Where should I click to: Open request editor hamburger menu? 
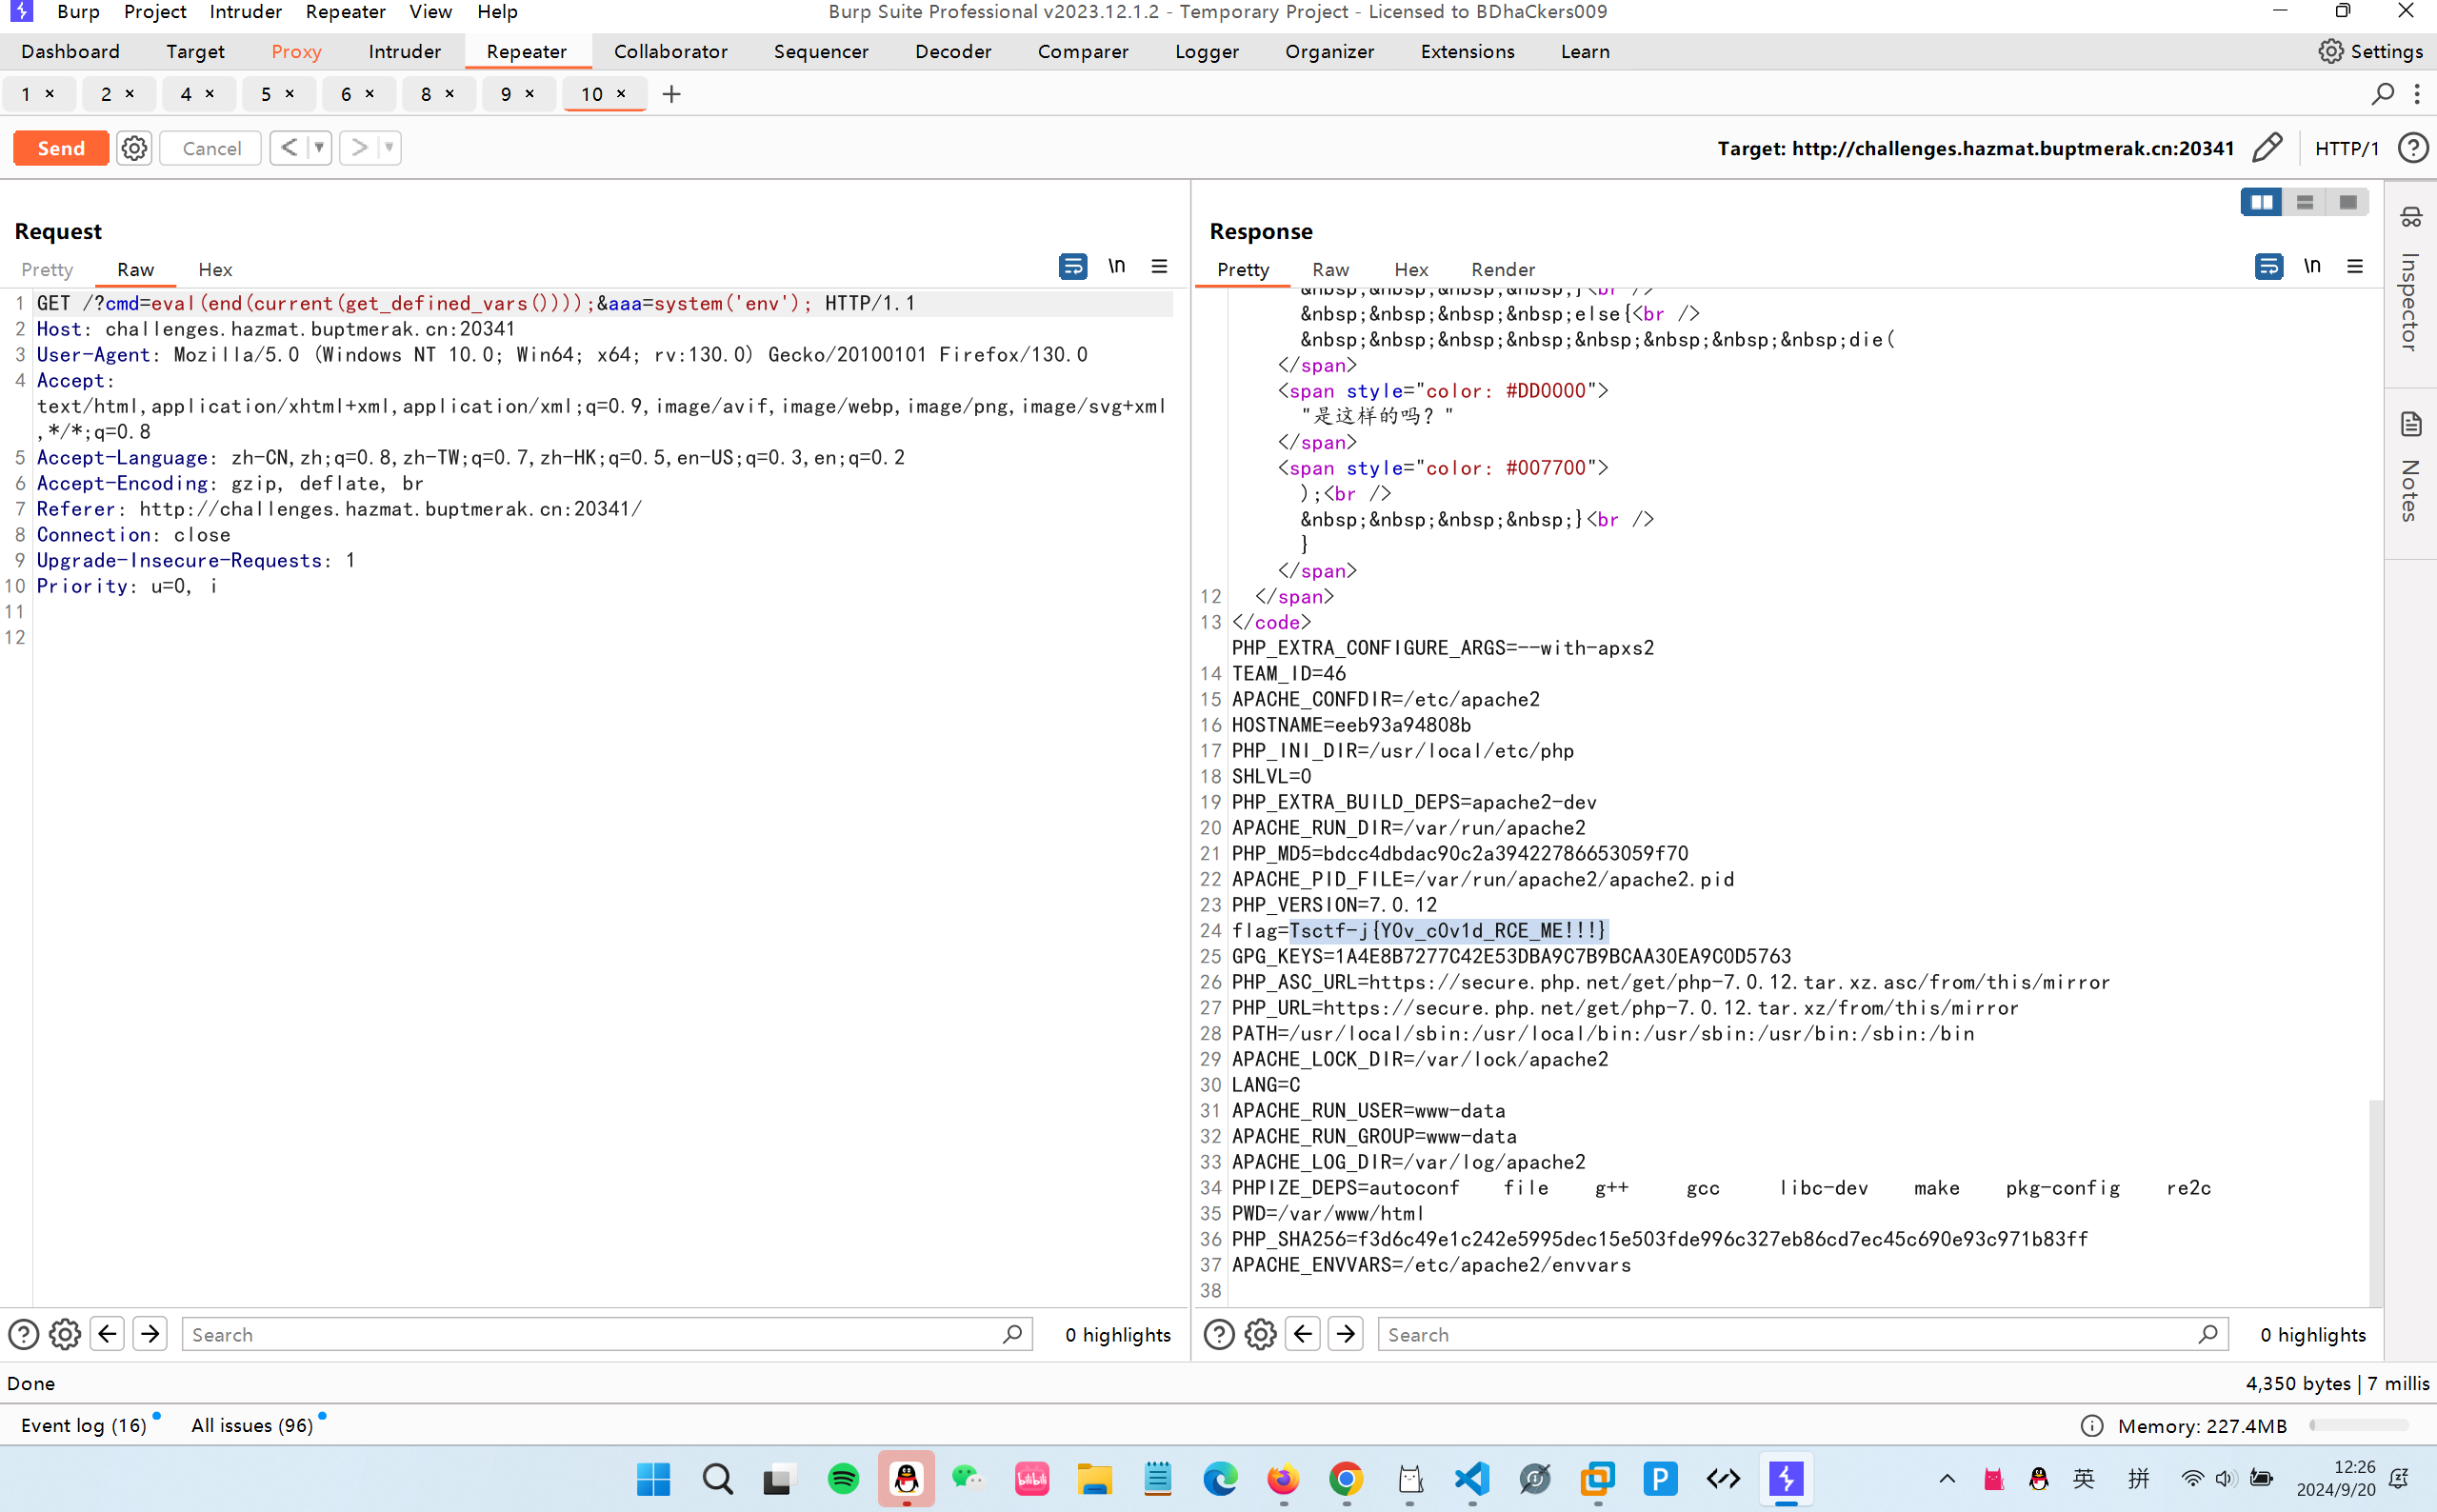click(1159, 266)
